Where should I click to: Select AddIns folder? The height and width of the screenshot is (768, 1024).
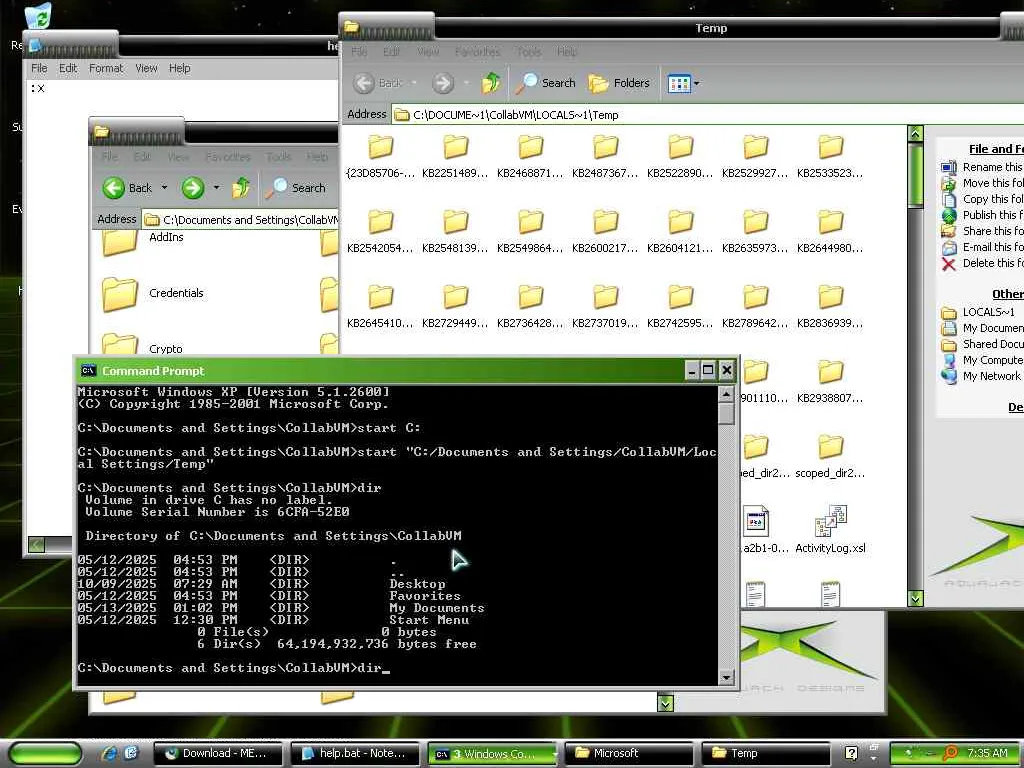144,240
